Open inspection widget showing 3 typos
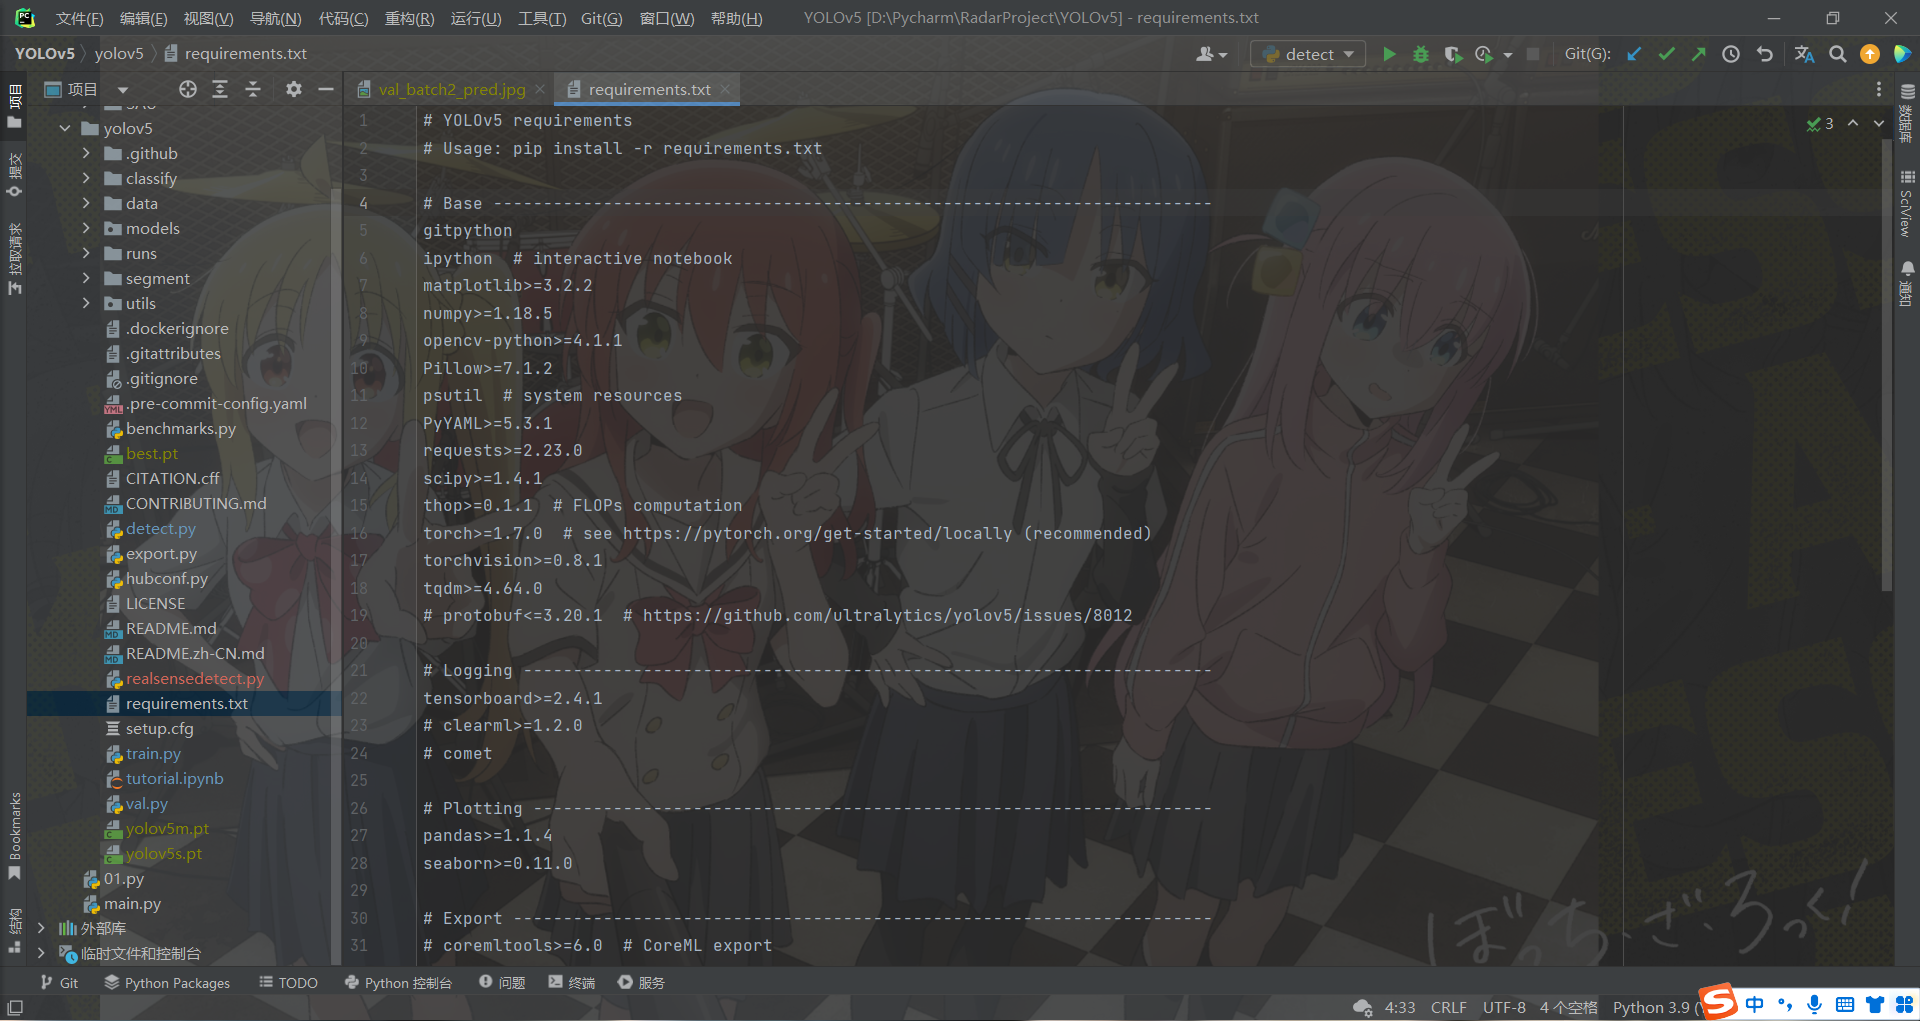 (x=1820, y=124)
